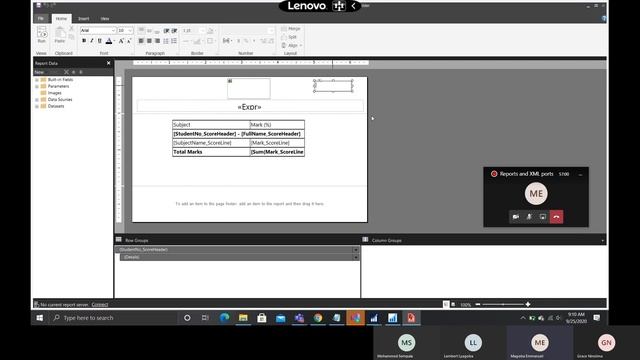640x360 pixels.
Task: Toggle camera in Teams call window
Action: coord(516,217)
